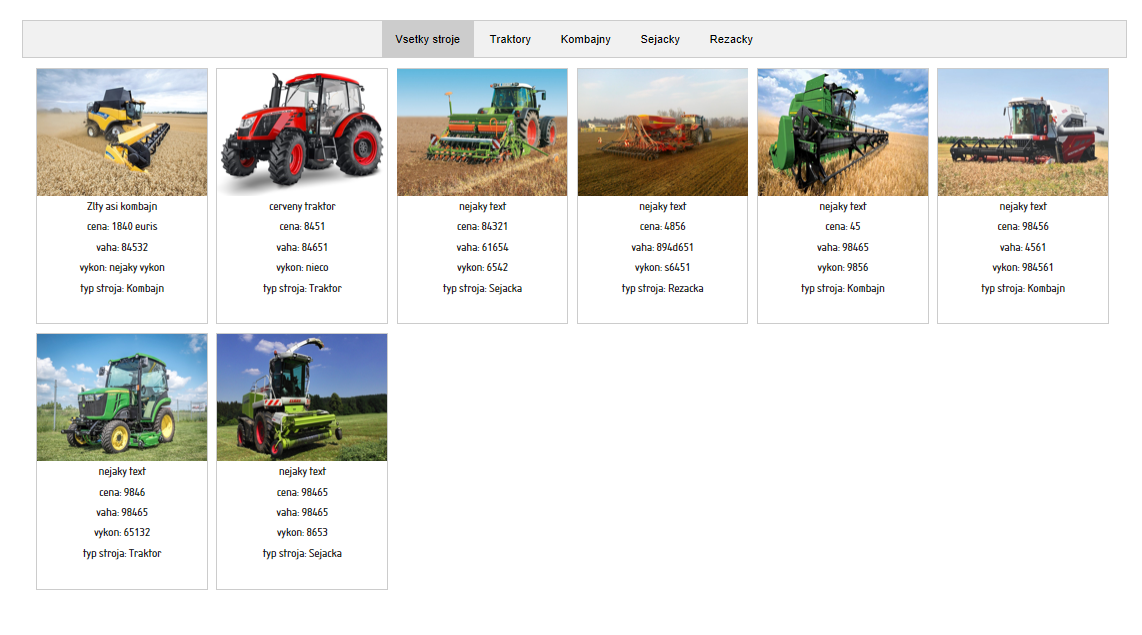
Task: Click the text vaha: 61654
Action: point(482,248)
